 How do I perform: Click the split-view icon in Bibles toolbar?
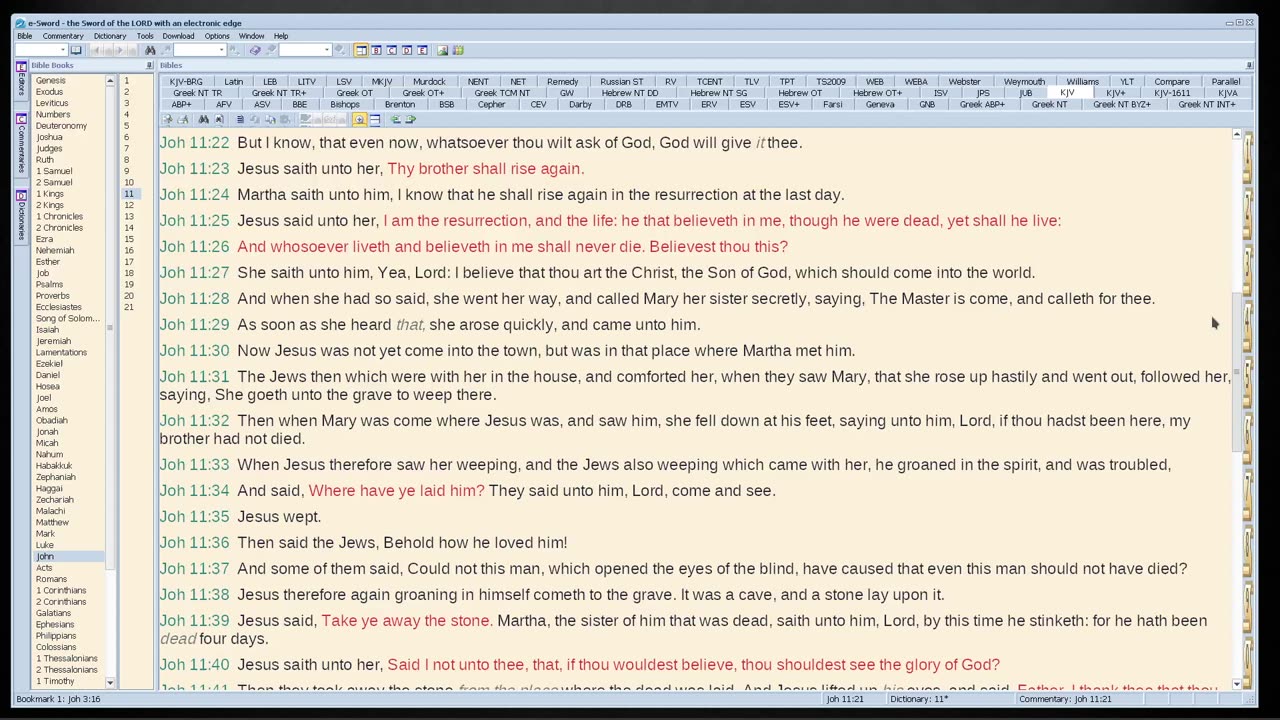click(x=375, y=119)
